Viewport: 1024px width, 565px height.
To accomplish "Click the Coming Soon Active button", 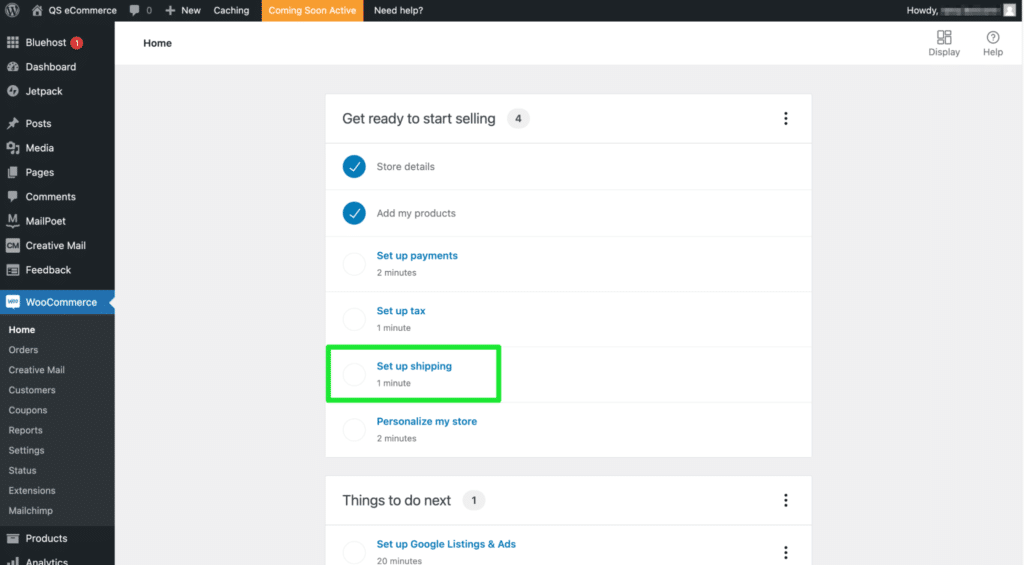I will (x=312, y=10).
